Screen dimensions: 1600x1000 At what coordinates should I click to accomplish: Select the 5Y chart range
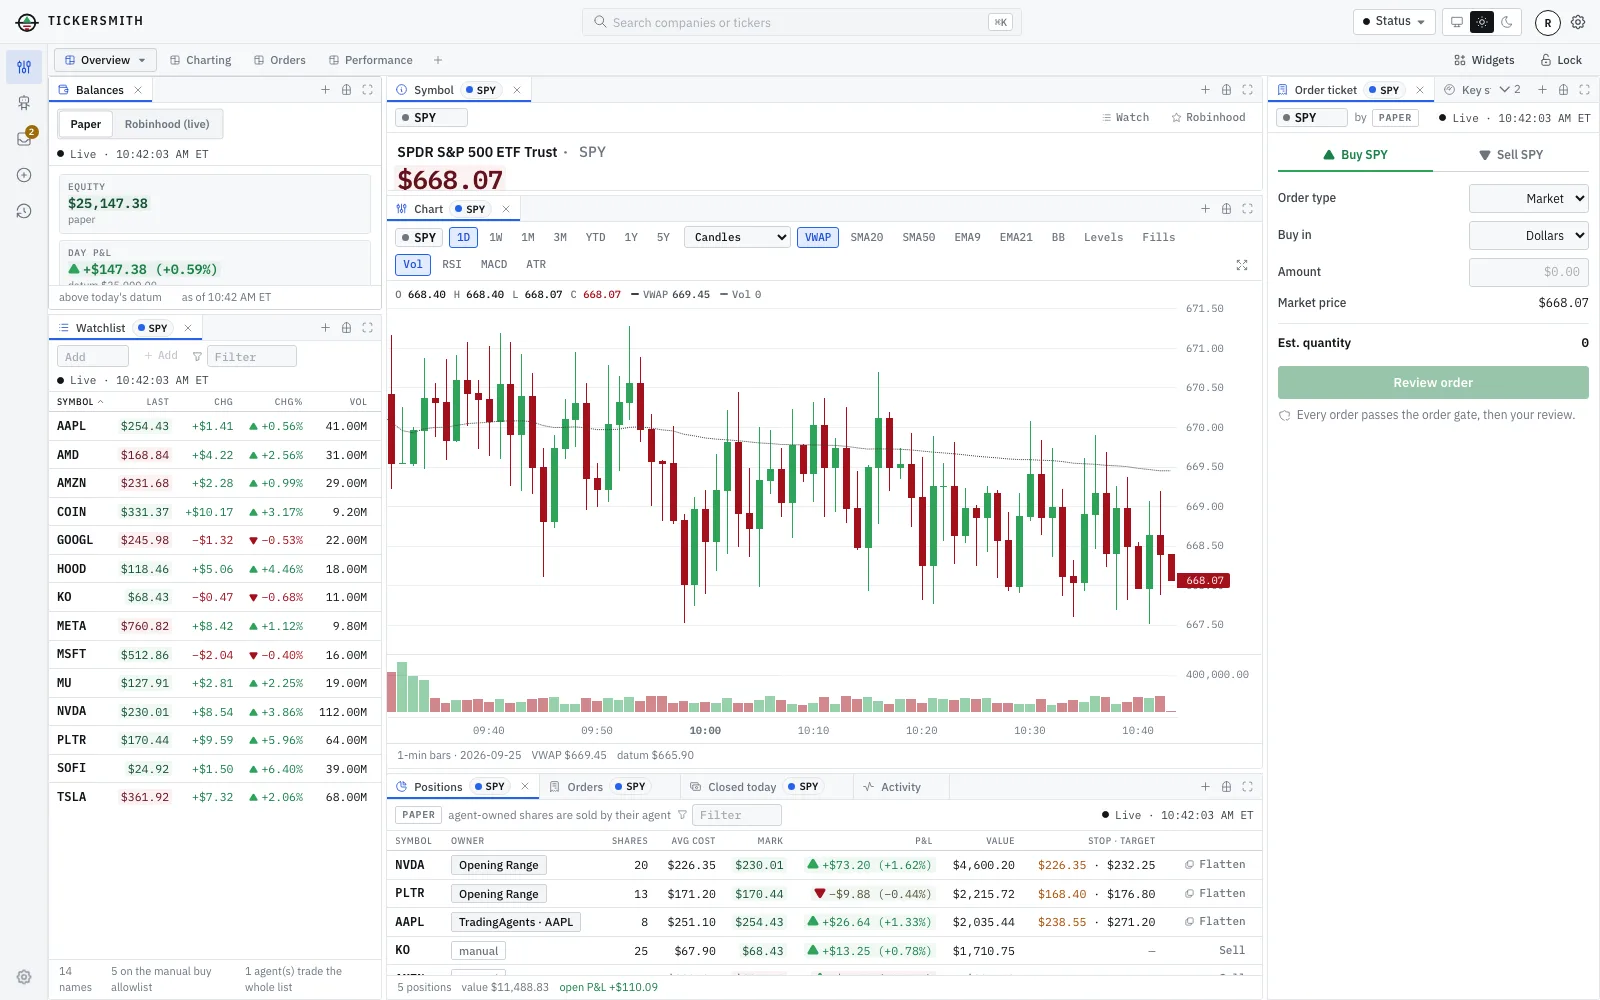[663, 238]
